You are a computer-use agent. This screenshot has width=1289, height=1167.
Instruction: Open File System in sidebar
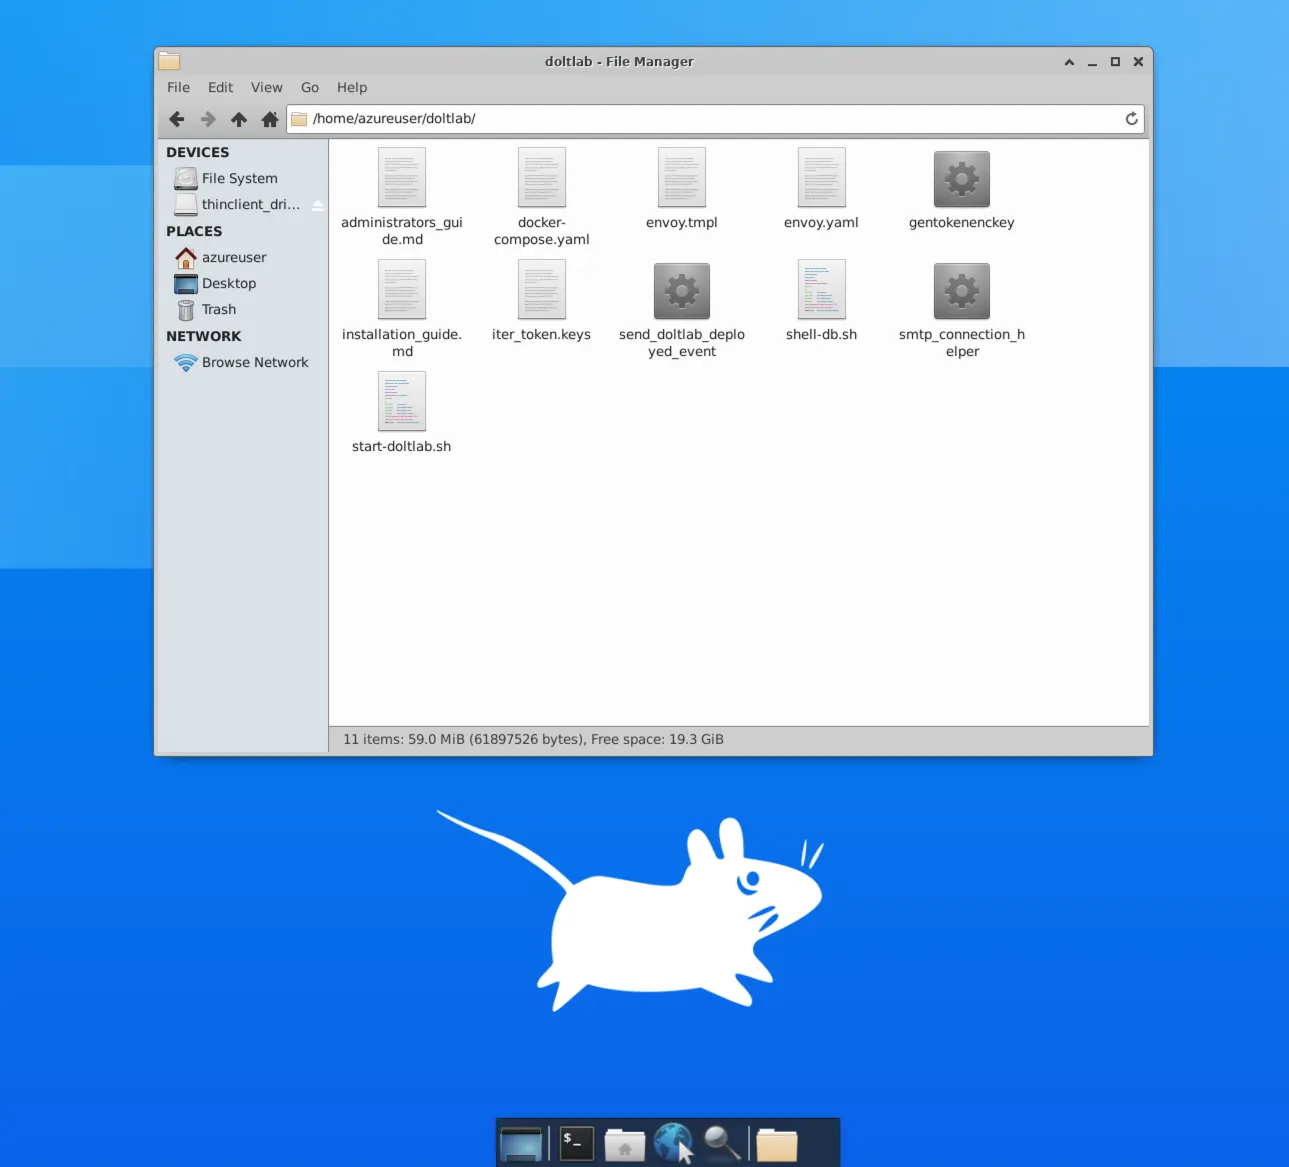[x=239, y=179]
